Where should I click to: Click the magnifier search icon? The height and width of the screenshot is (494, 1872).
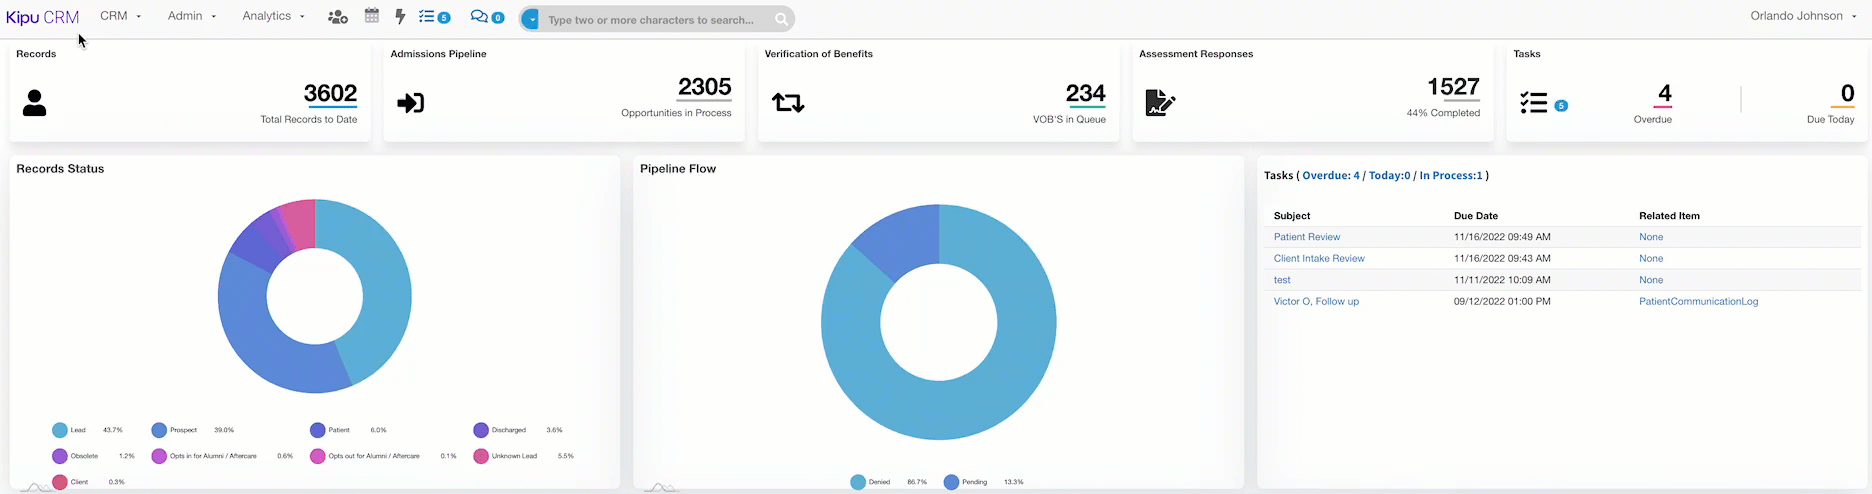tap(781, 19)
